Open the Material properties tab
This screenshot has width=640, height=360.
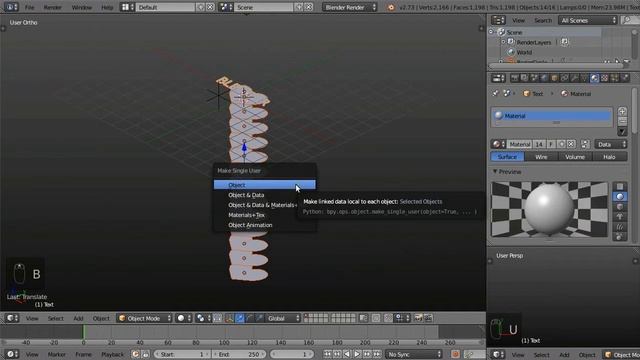(594, 78)
